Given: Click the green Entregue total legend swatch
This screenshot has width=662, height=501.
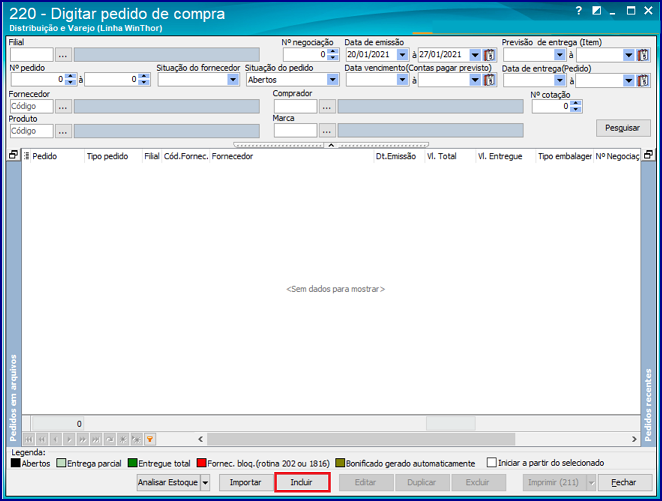Looking at the screenshot, I should [x=133, y=463].
